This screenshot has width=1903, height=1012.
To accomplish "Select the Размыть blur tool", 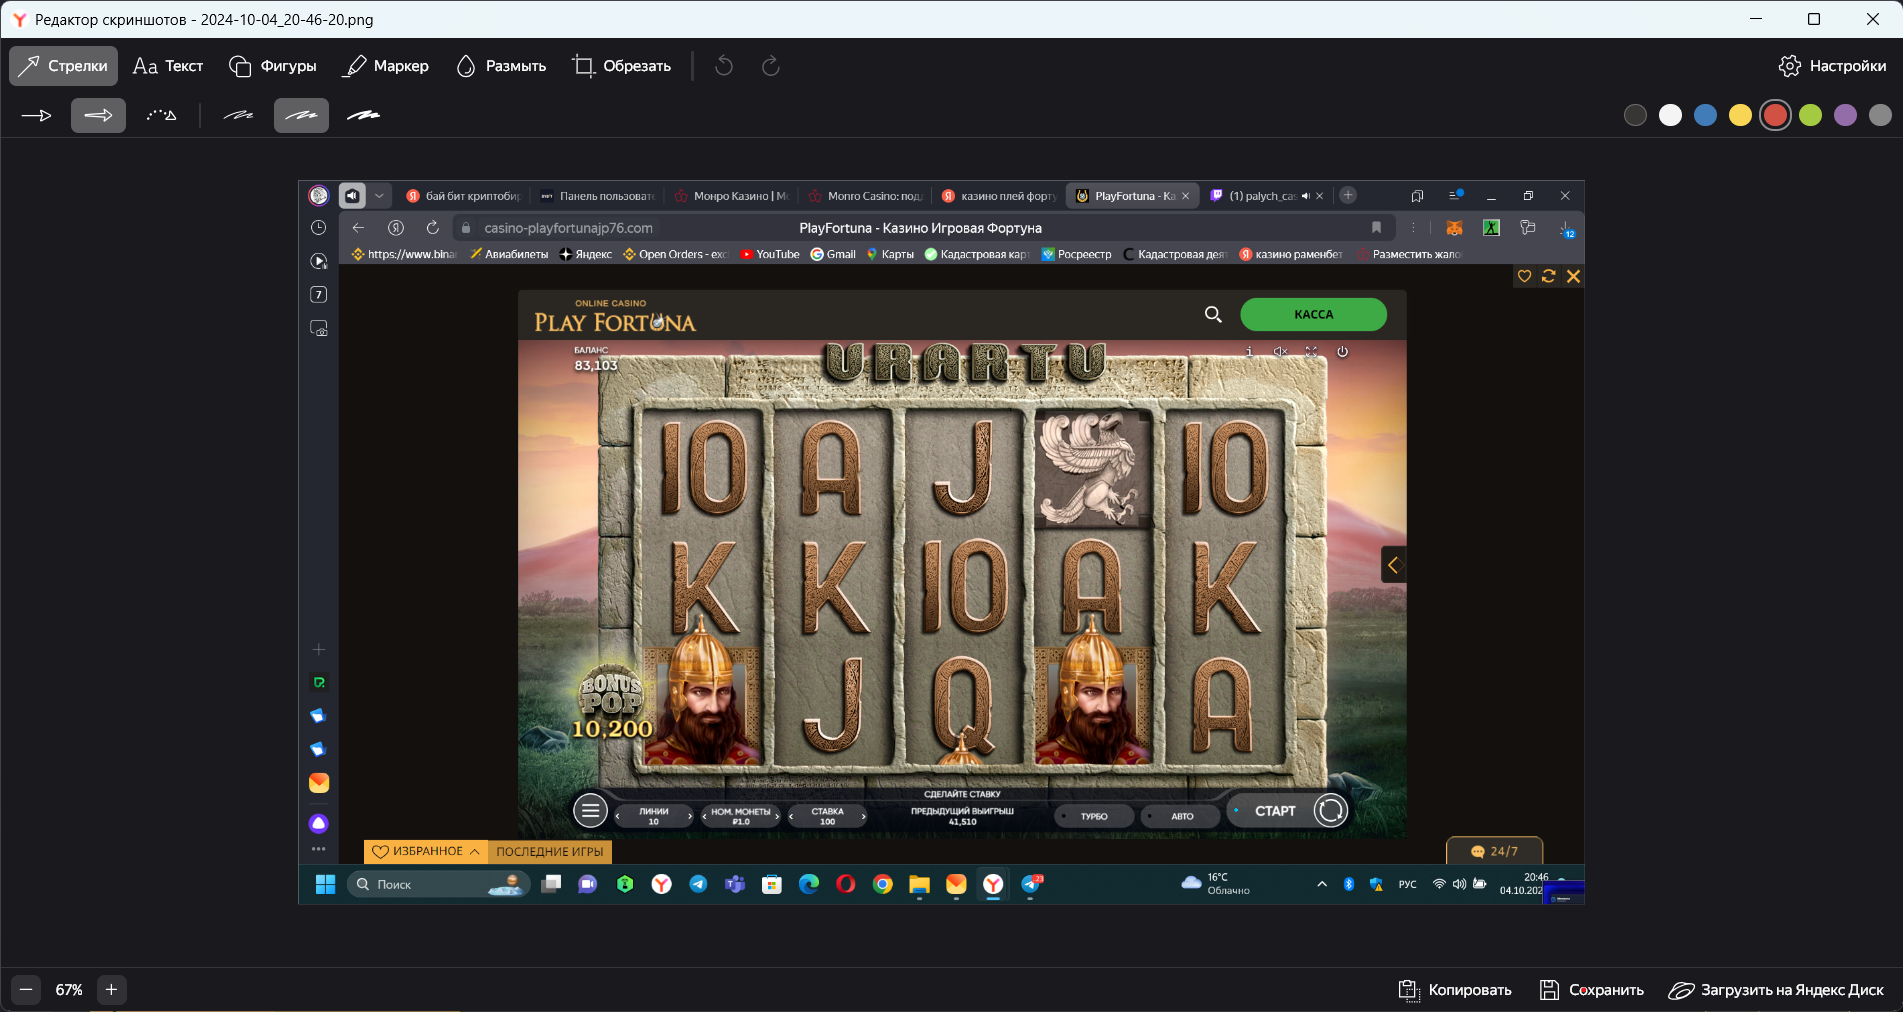I will [x=501, y=66].
